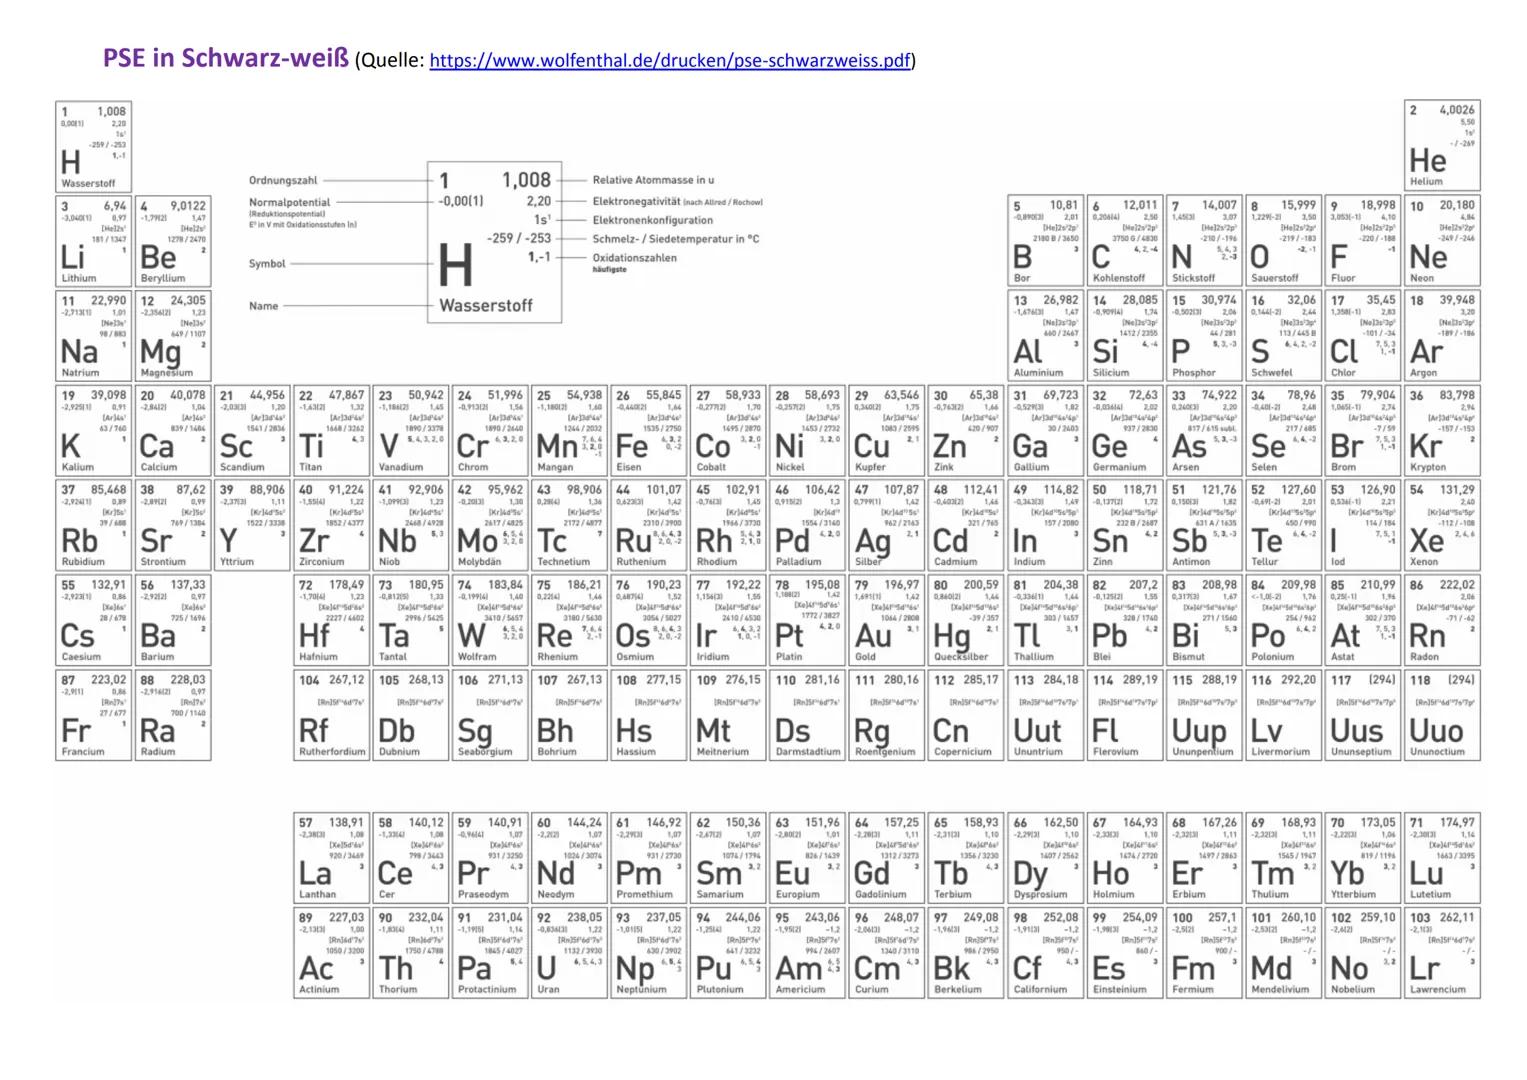Click the Beryllium (Be) cell

[x=173, y=241]
